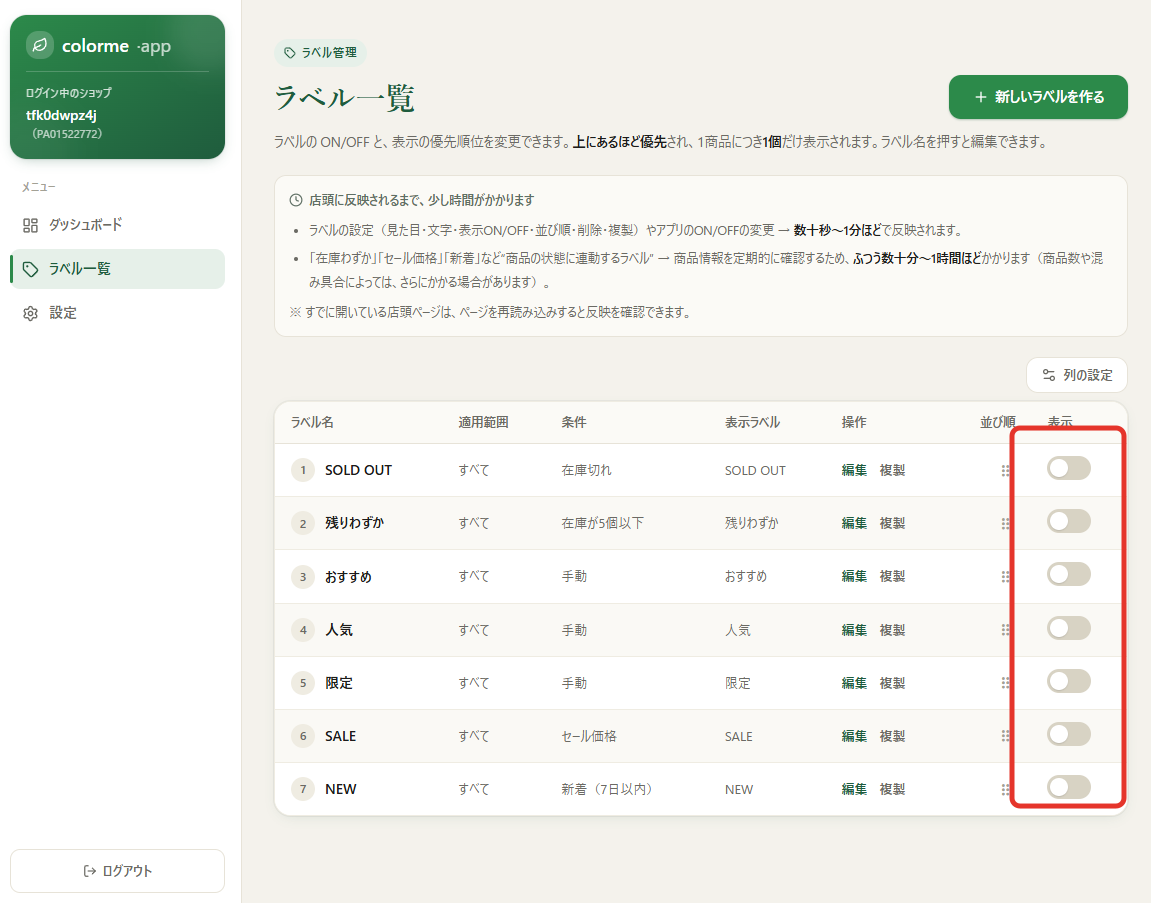Viewport: 1151px width, 903px height.
Task: Open the 限定 label name
Action: pos(339,683)
